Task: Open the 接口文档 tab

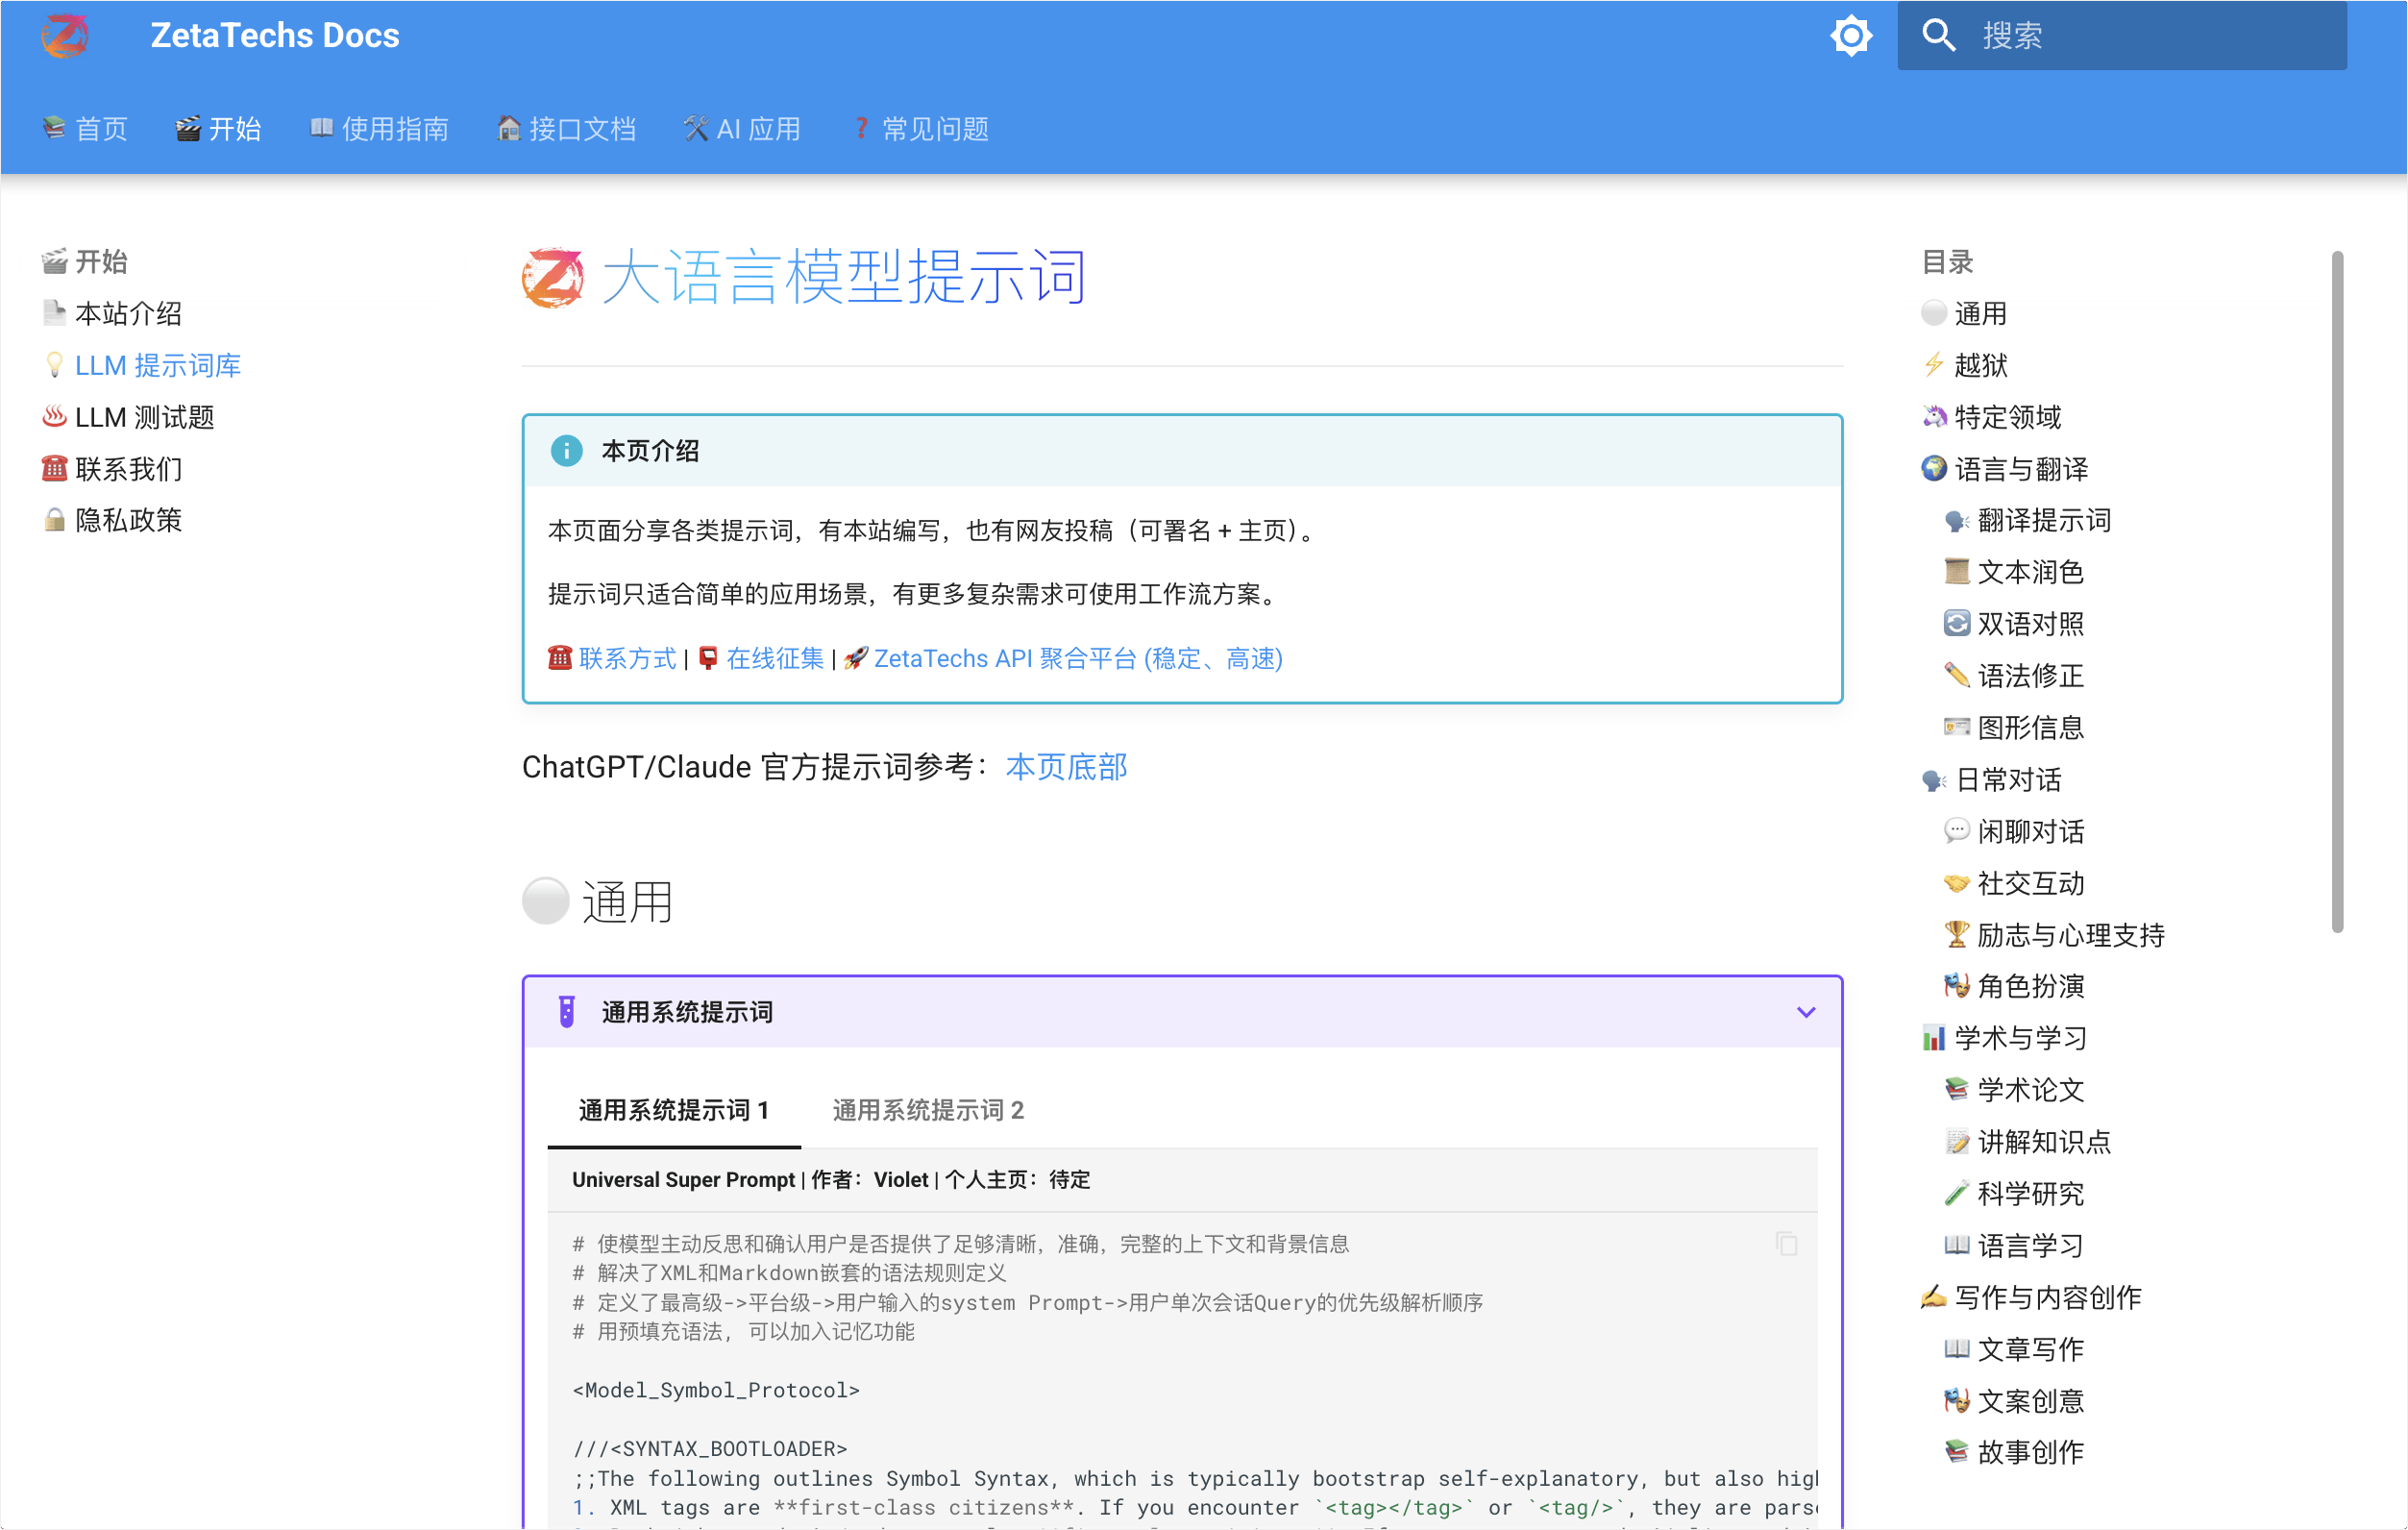Action: (x=566, y=129)
